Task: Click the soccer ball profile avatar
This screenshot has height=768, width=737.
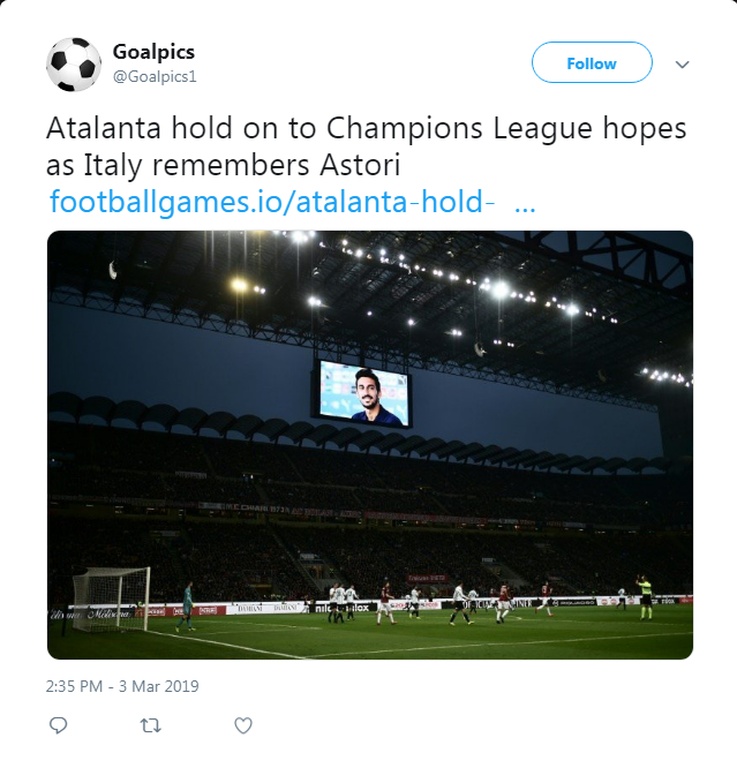Action: pyautogui.click(x=73, y=65)
